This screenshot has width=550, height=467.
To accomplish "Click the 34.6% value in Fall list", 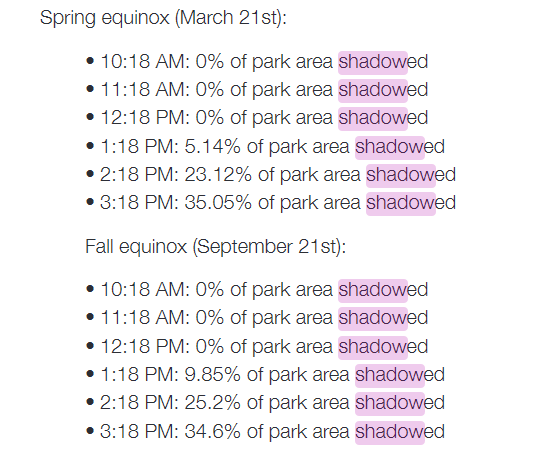I will coord(212,432).
